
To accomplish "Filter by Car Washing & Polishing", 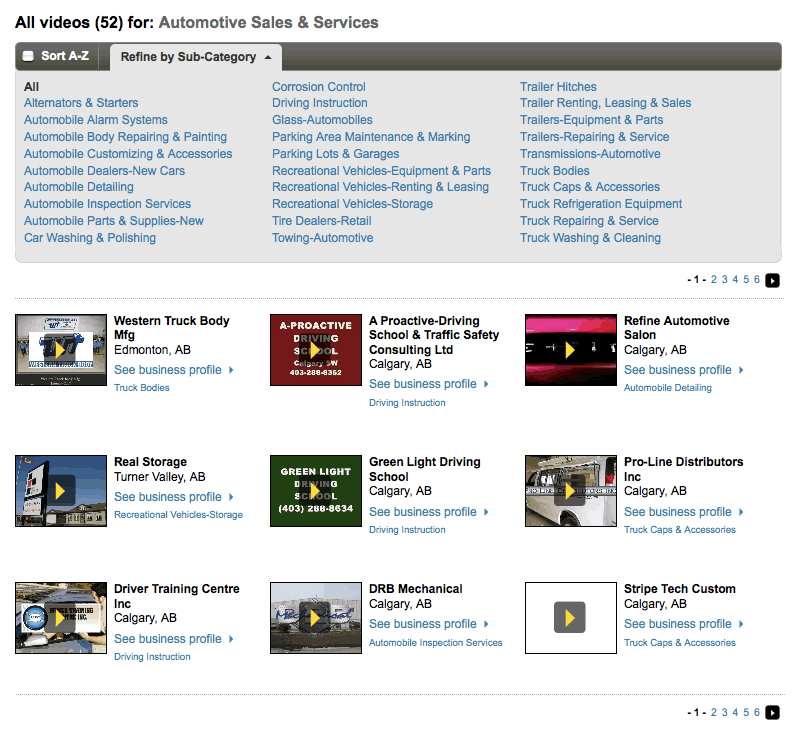I will [x=90, y=238].
